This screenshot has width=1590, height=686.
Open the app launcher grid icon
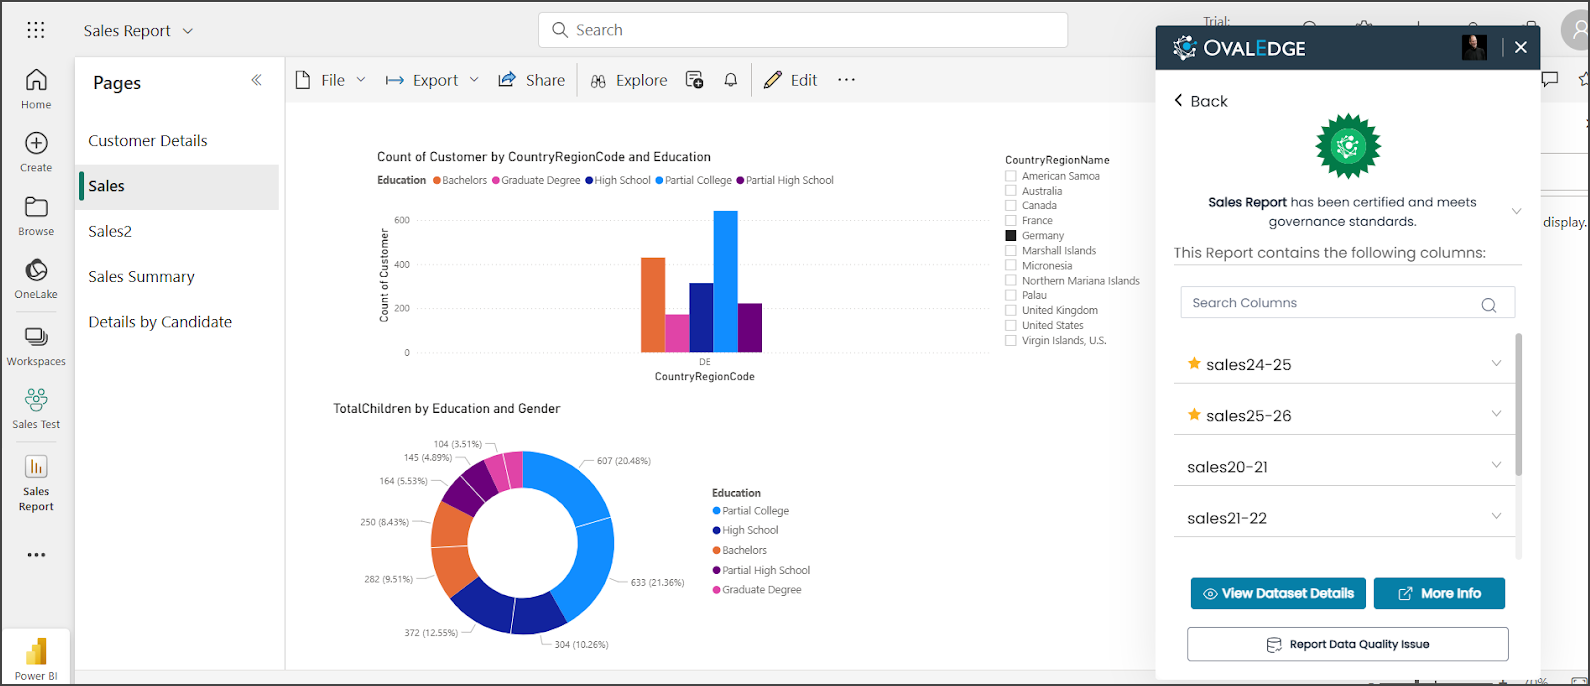(36, 30)
